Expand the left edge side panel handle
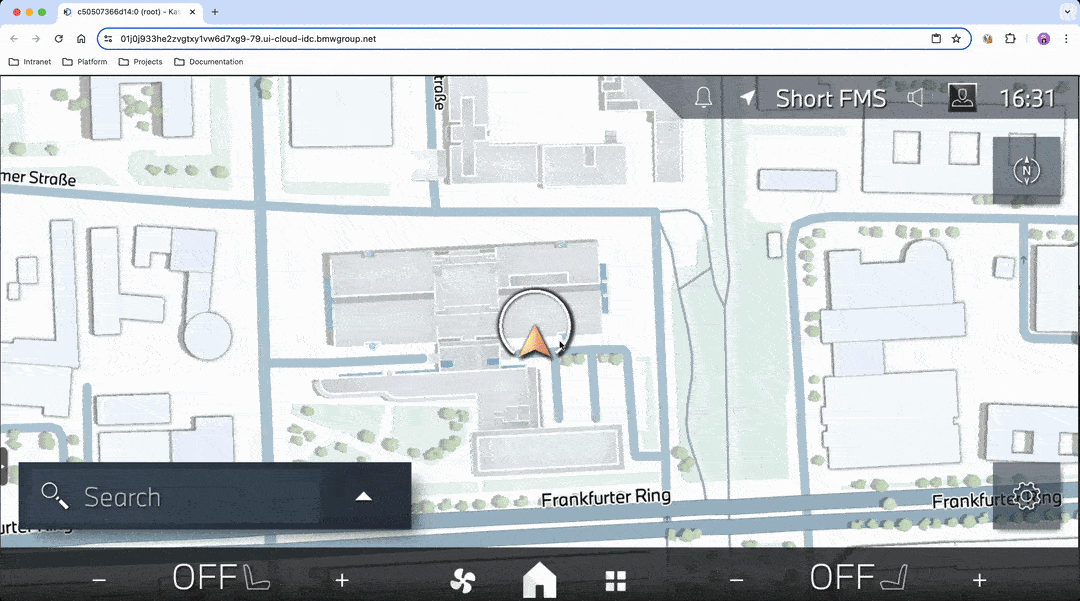The height and width of the screenshot is (601, 1080). point(4,466)
